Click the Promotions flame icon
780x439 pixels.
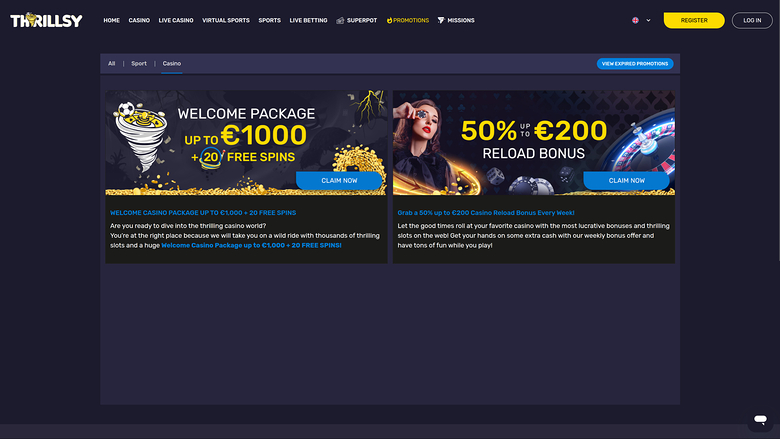pos(389,20)
